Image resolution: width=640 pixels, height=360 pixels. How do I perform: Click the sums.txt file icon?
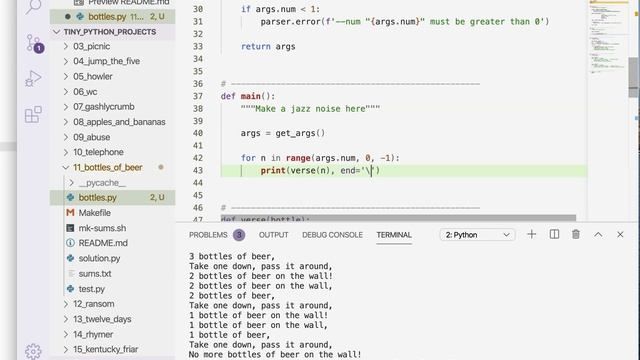71,273
